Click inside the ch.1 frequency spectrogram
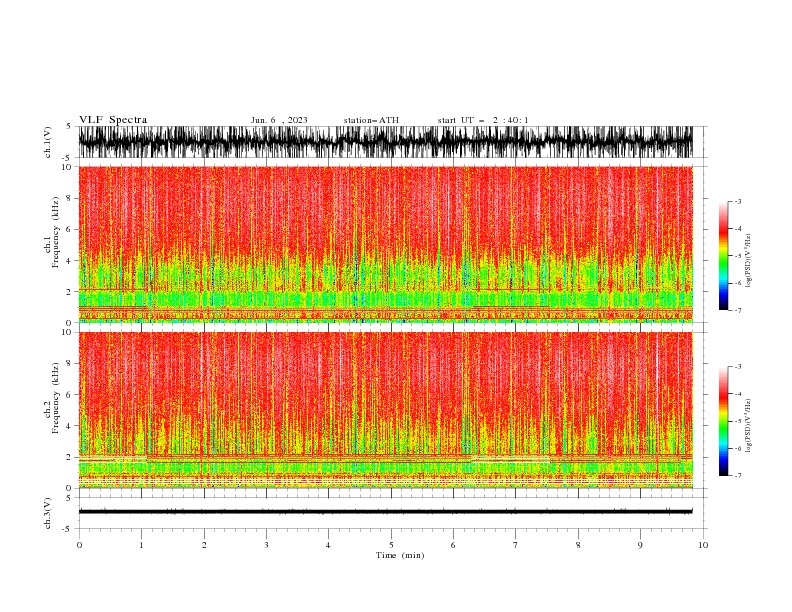 385,244
